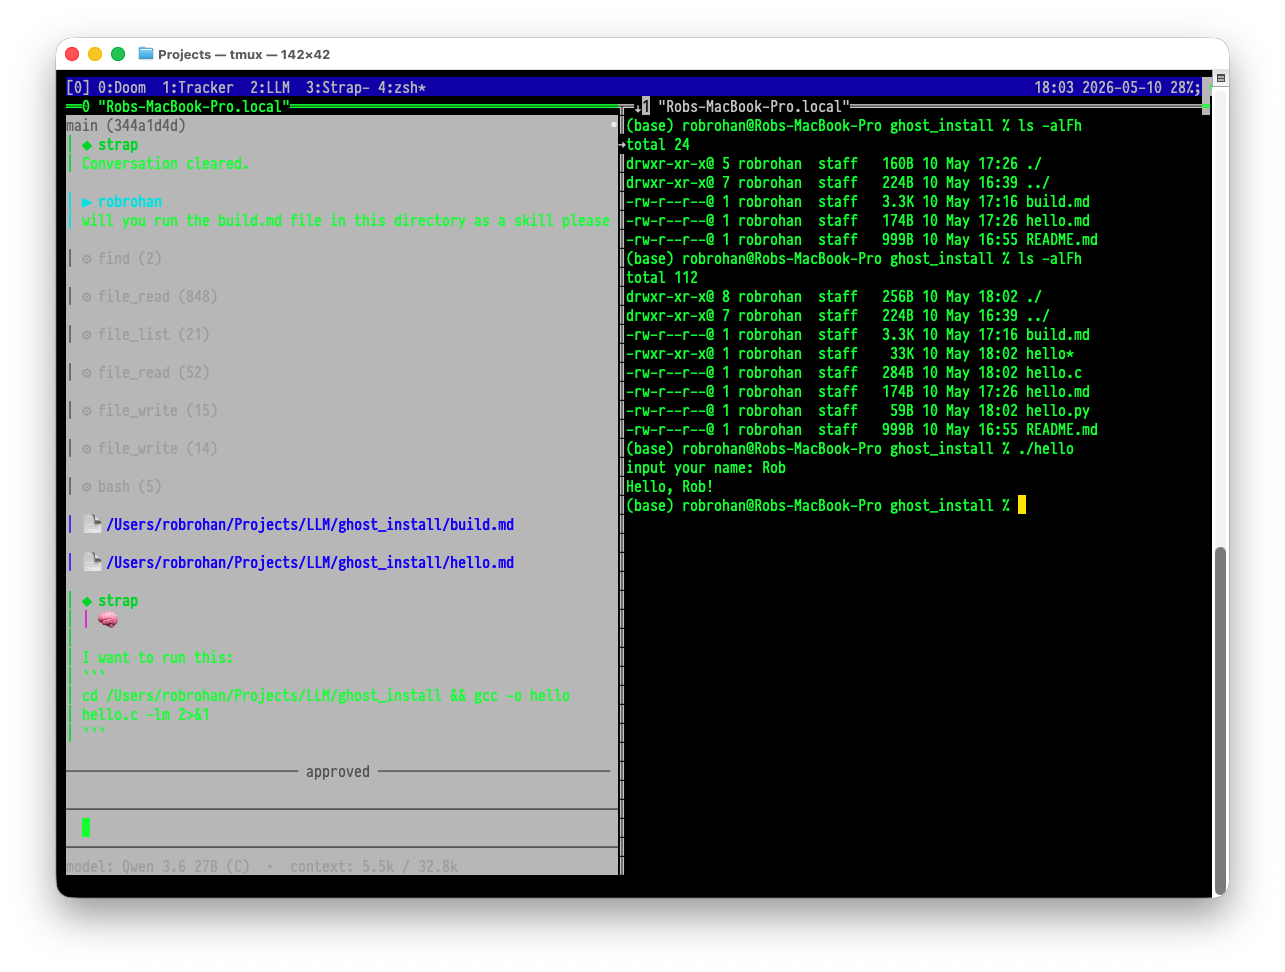Click the window title "Projects — tmux — 142×42"
The image size is (1285, 972).
coord(244,54)
